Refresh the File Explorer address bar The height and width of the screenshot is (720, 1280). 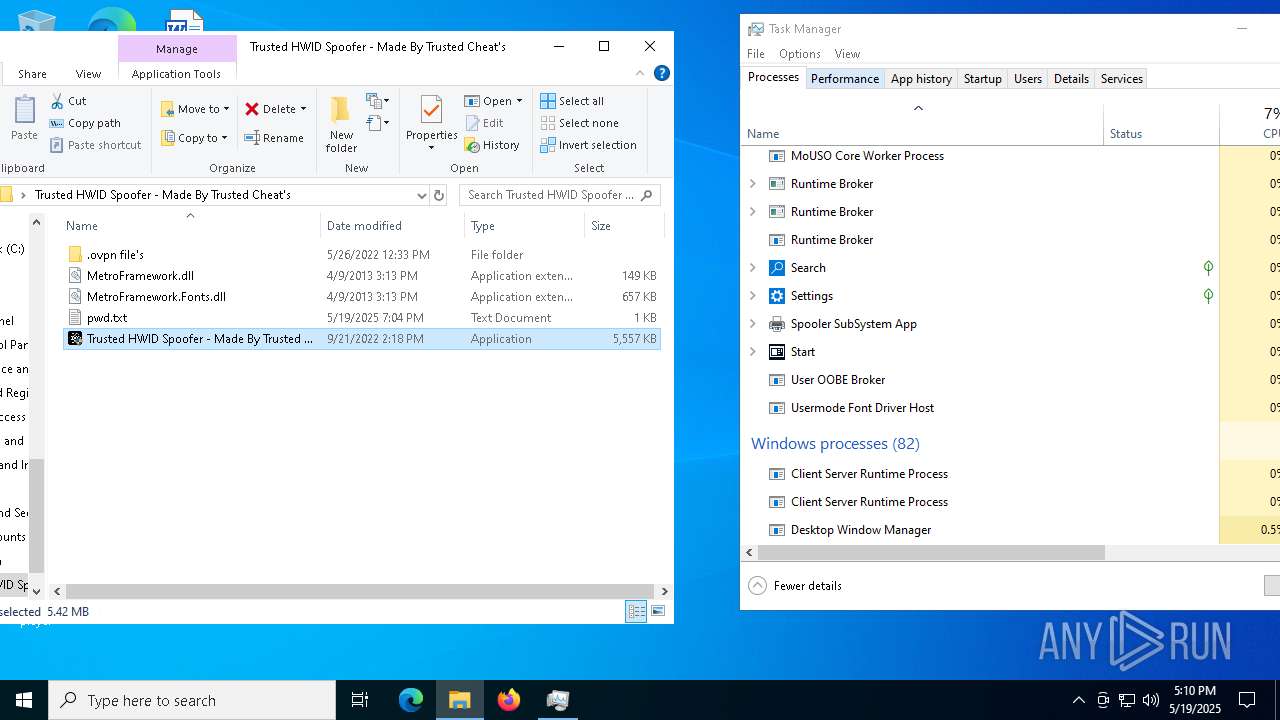(x=438, y=195)
